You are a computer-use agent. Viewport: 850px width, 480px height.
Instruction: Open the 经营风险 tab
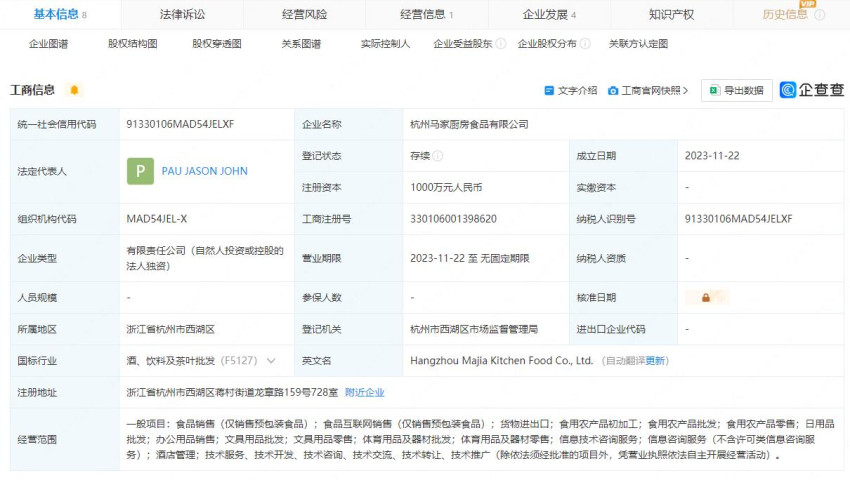[x=304, y=15]
